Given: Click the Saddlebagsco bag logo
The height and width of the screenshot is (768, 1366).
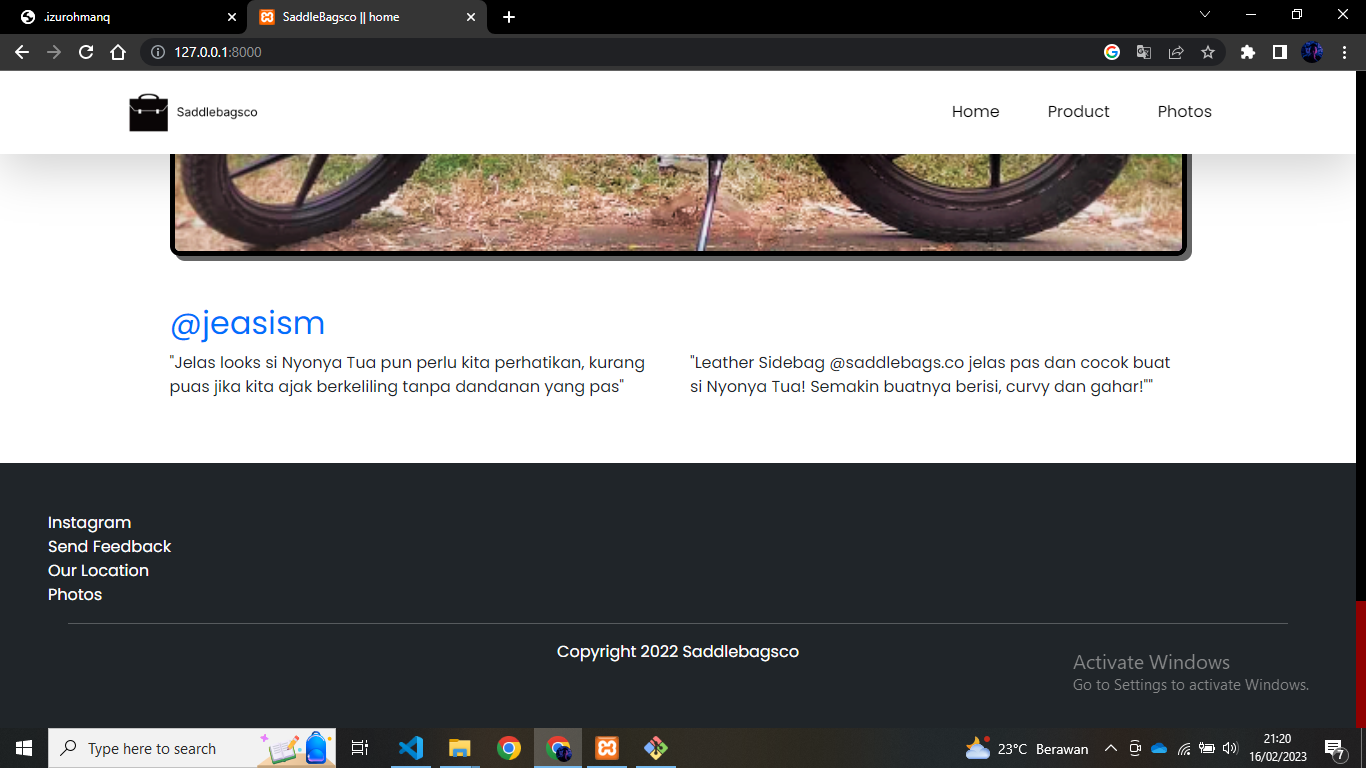Looking at the screenshot, I should tap(148, 112).
